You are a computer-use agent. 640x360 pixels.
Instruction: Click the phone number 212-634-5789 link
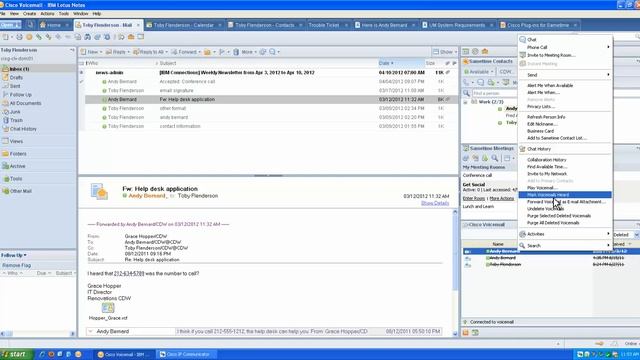[x=129, y=273]
